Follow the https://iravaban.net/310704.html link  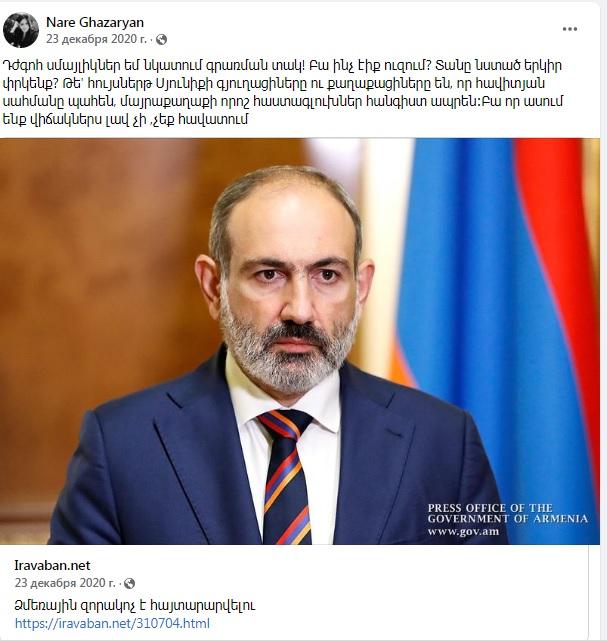(x=112, y=623)
